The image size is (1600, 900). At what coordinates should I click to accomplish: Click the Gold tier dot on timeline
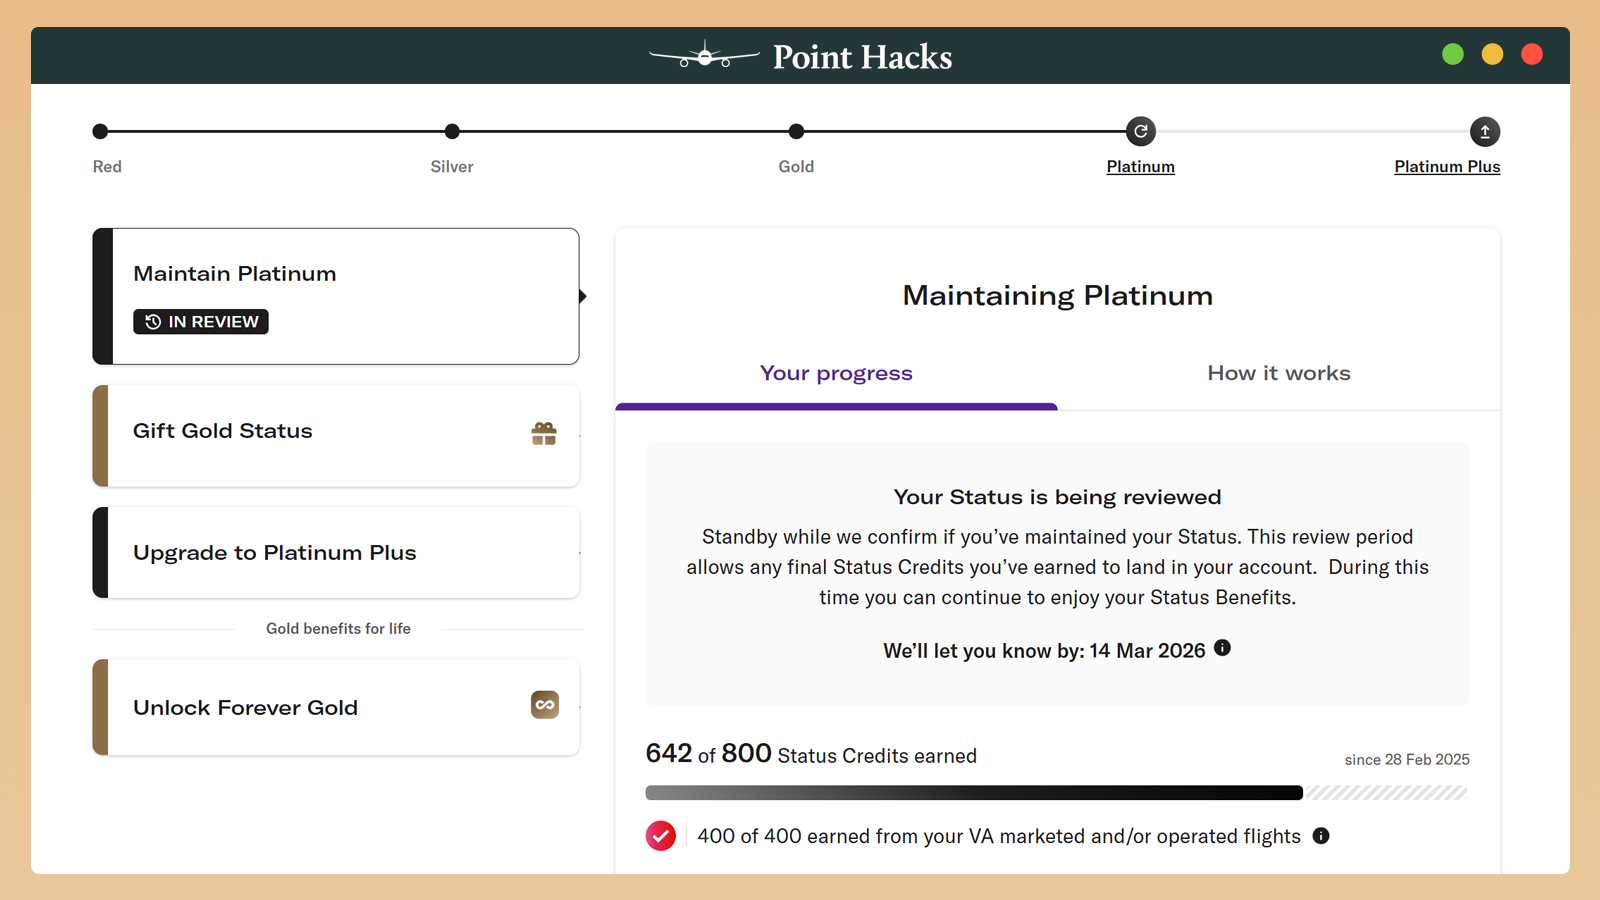[x=796, y=131]
